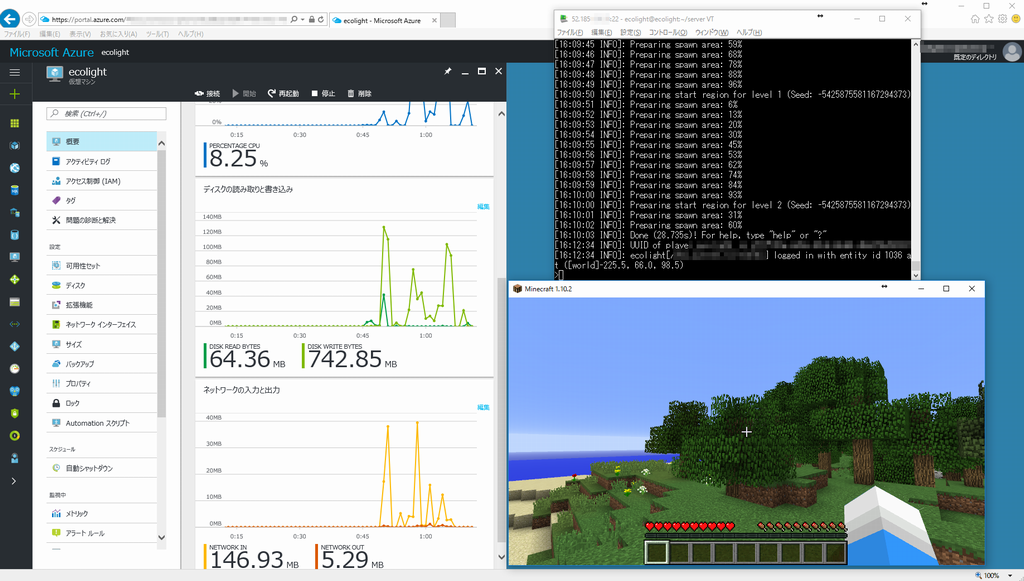This screenshot has height=581, width=1024.
Task: Click 接続 to connect to the VM
Action: click(207, 93)
